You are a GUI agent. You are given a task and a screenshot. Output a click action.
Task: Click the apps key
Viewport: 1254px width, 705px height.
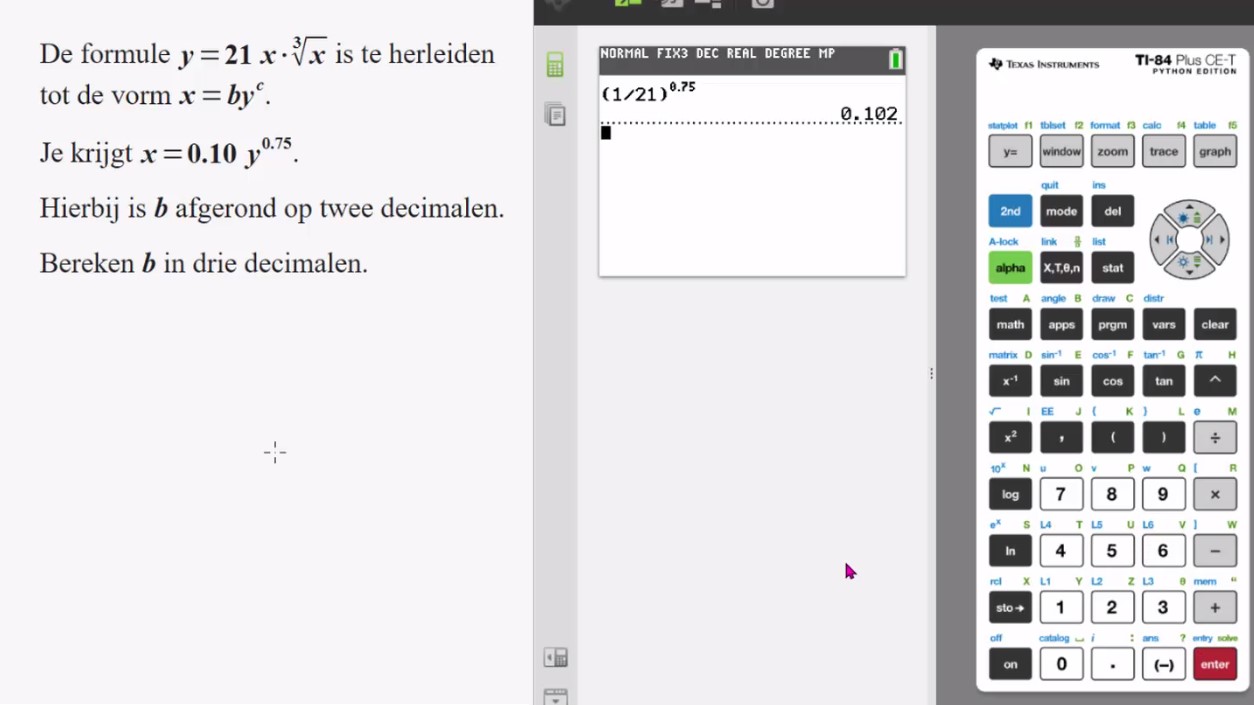pos(1061,324)
